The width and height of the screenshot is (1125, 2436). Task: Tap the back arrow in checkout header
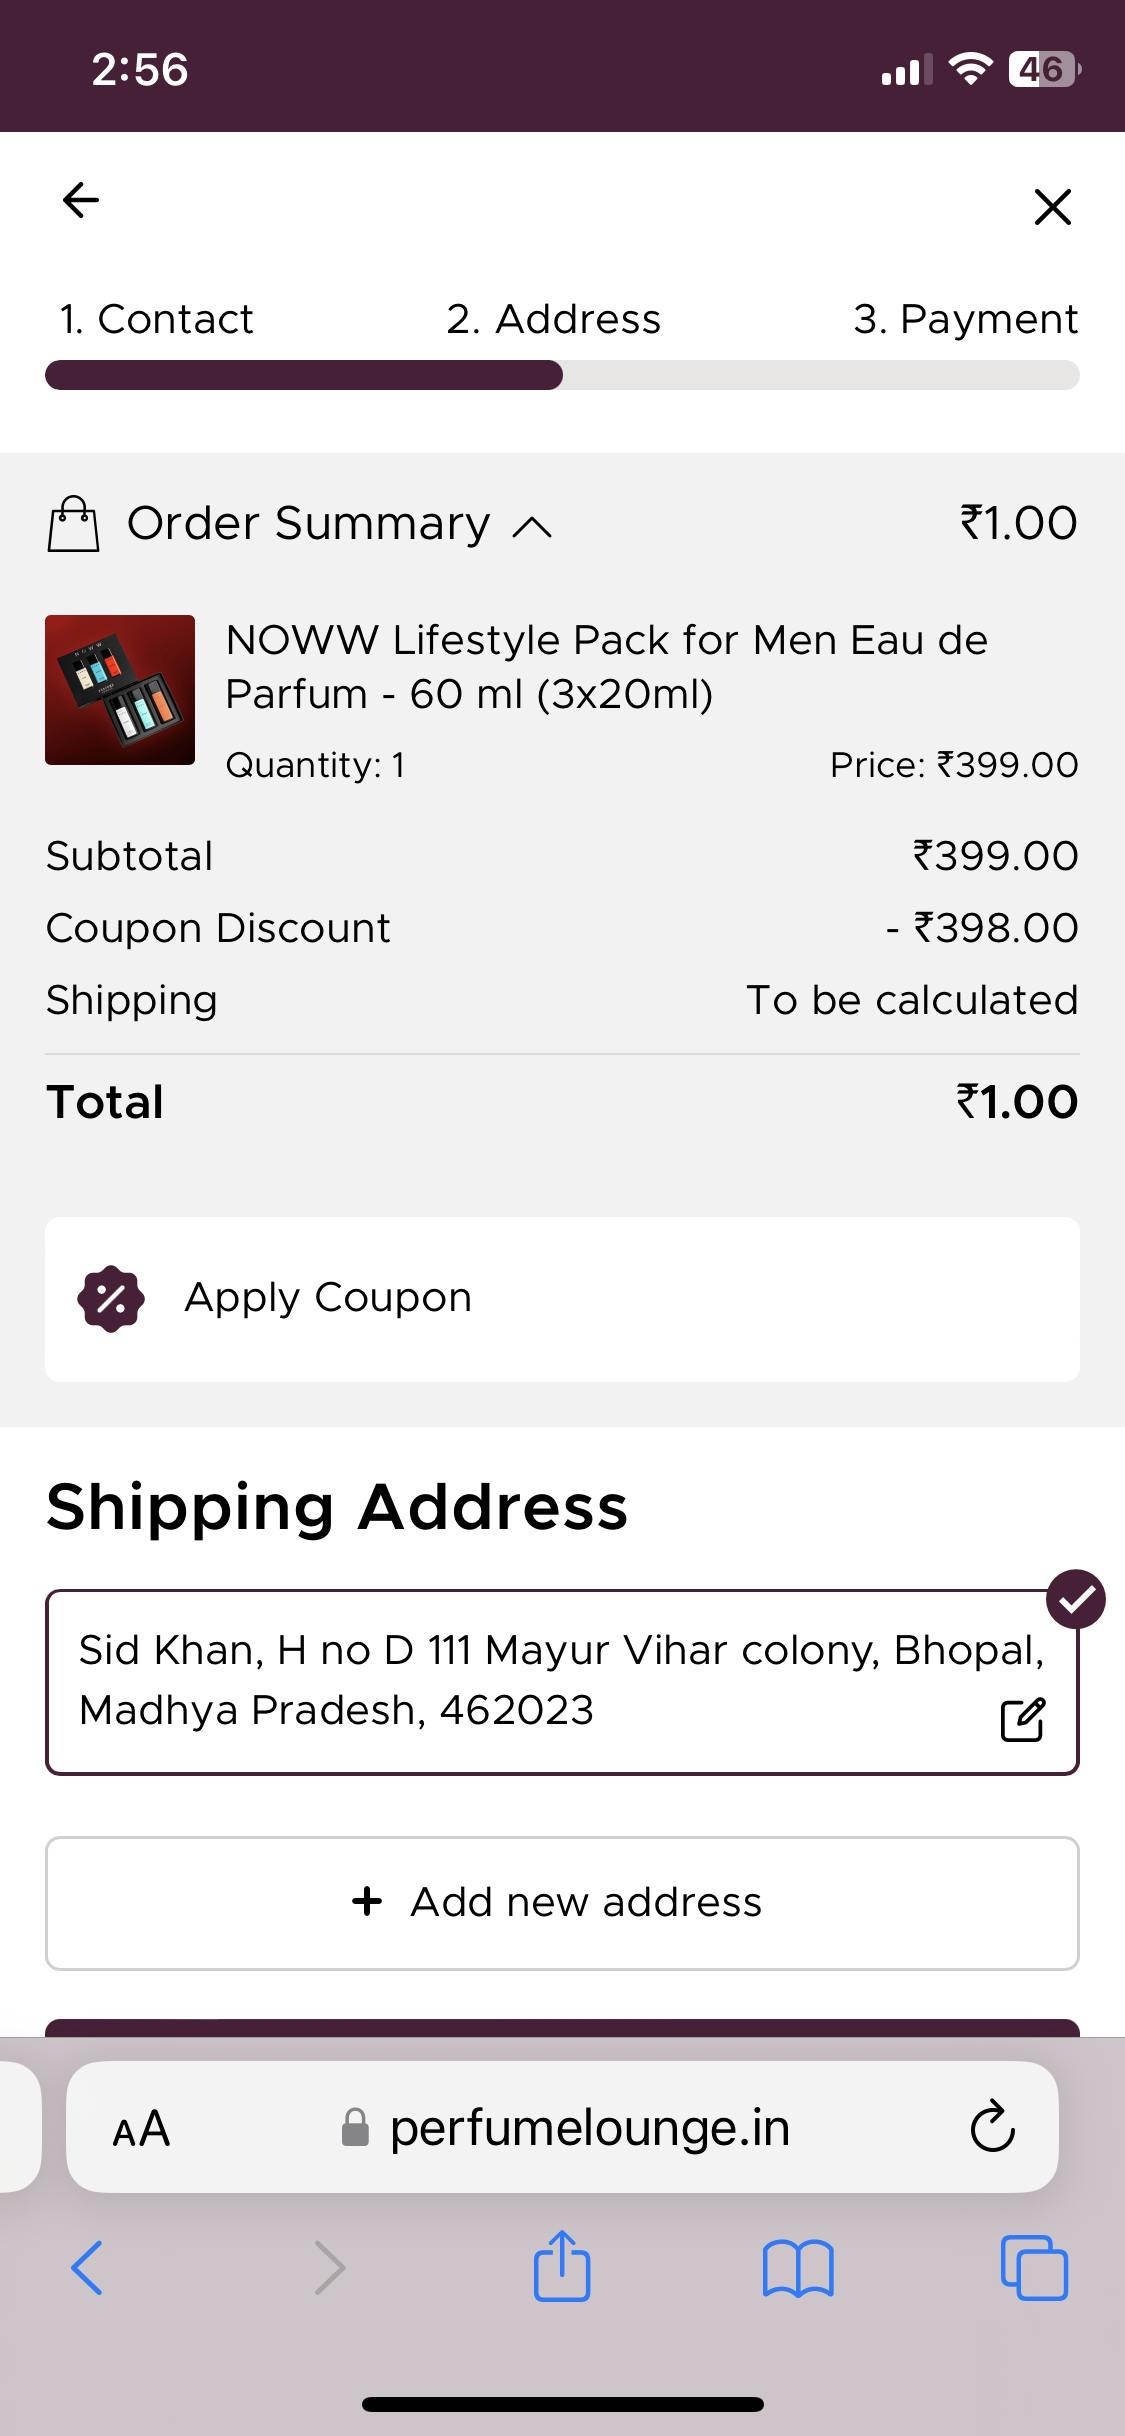point(81,200)
